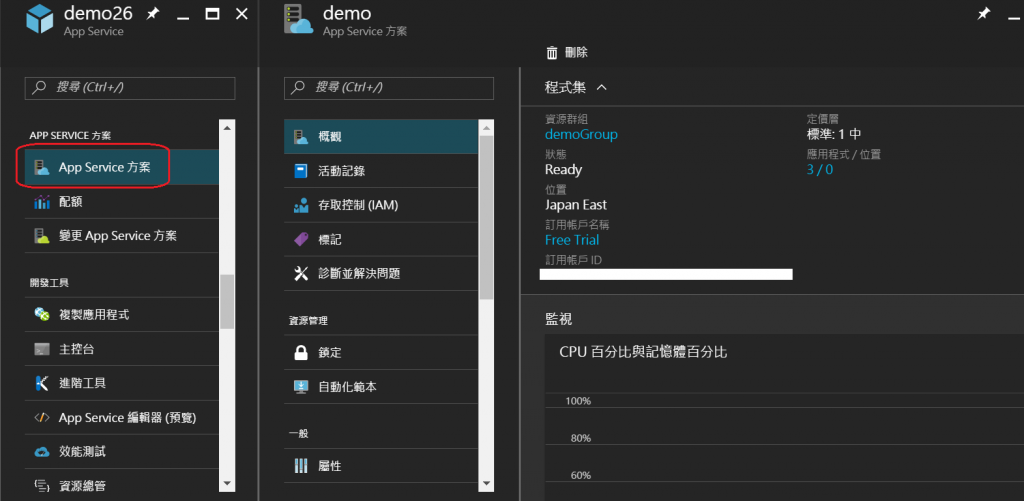The image size is (1024, 501).
Task: Click the 配額 bar chart icon
Action: click(x=42, y=202)
